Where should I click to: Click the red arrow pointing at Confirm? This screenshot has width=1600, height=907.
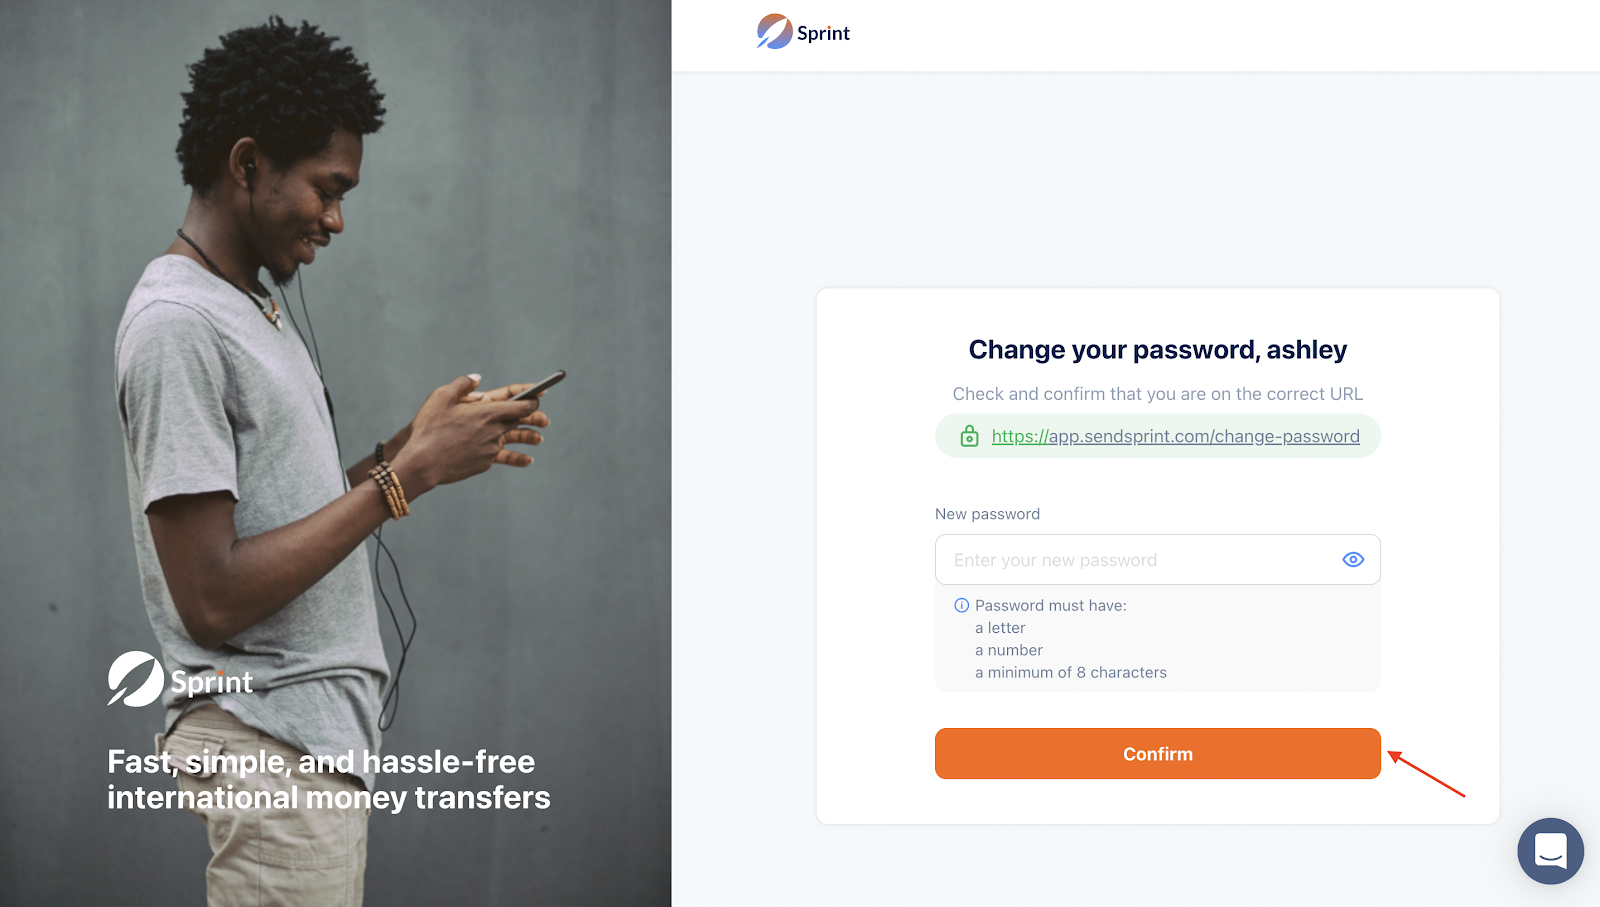(1426, 774)
